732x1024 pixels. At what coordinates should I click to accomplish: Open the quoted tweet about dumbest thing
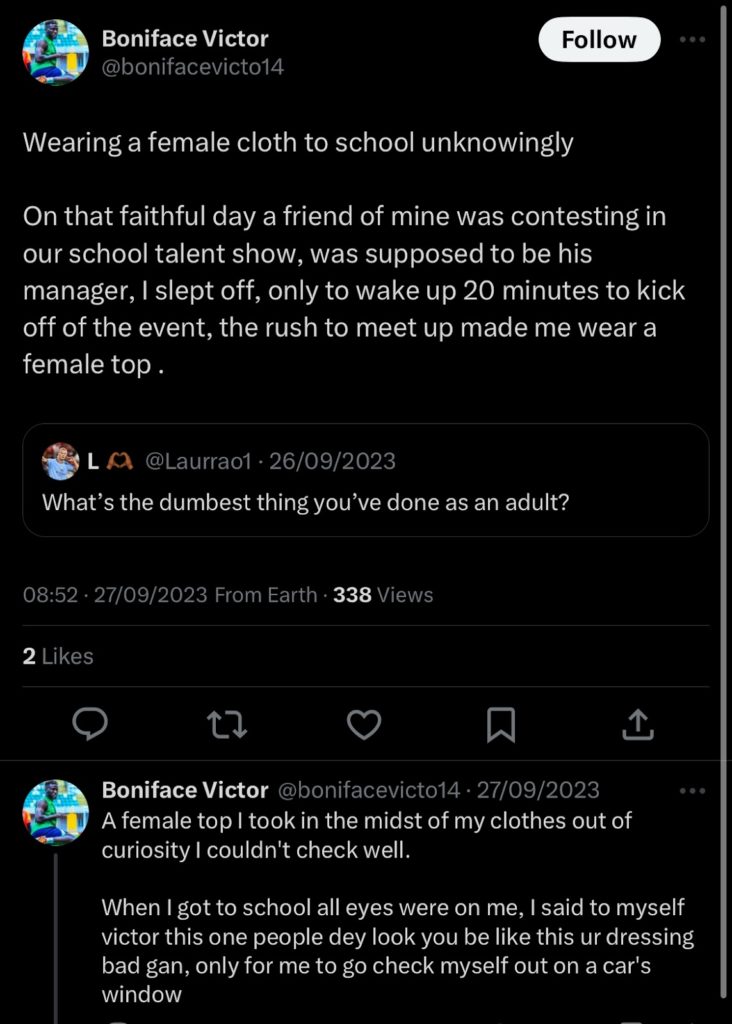pyautogui.click(x=365, y=481)
